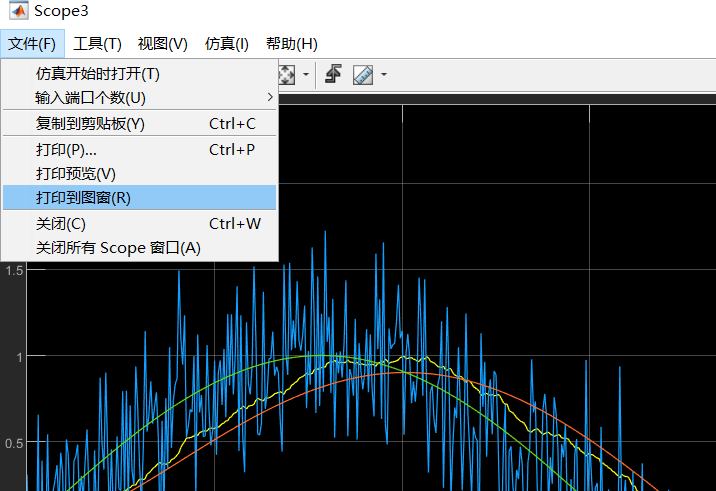The height and width of the screenshot is (491, 716).
Task: Expand 输入端口个数(U) submenu
Action: (x=140, y=97)
